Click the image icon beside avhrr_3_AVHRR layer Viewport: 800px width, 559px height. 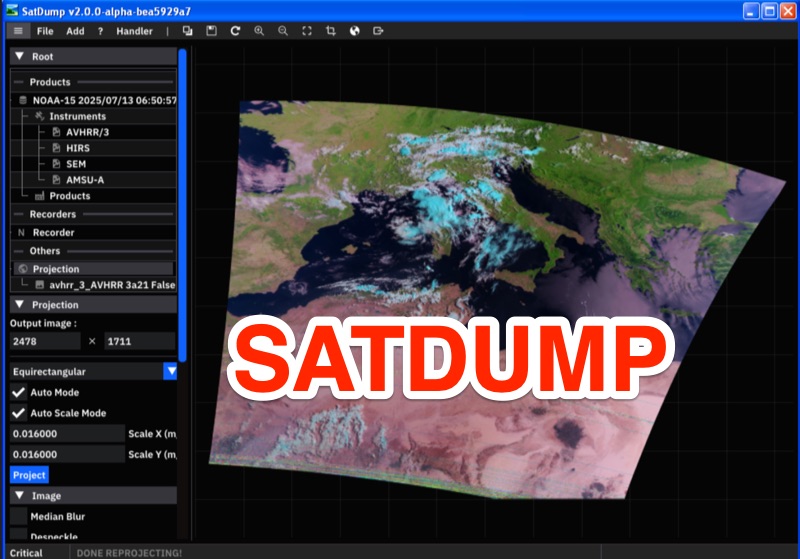coord(40,285)
